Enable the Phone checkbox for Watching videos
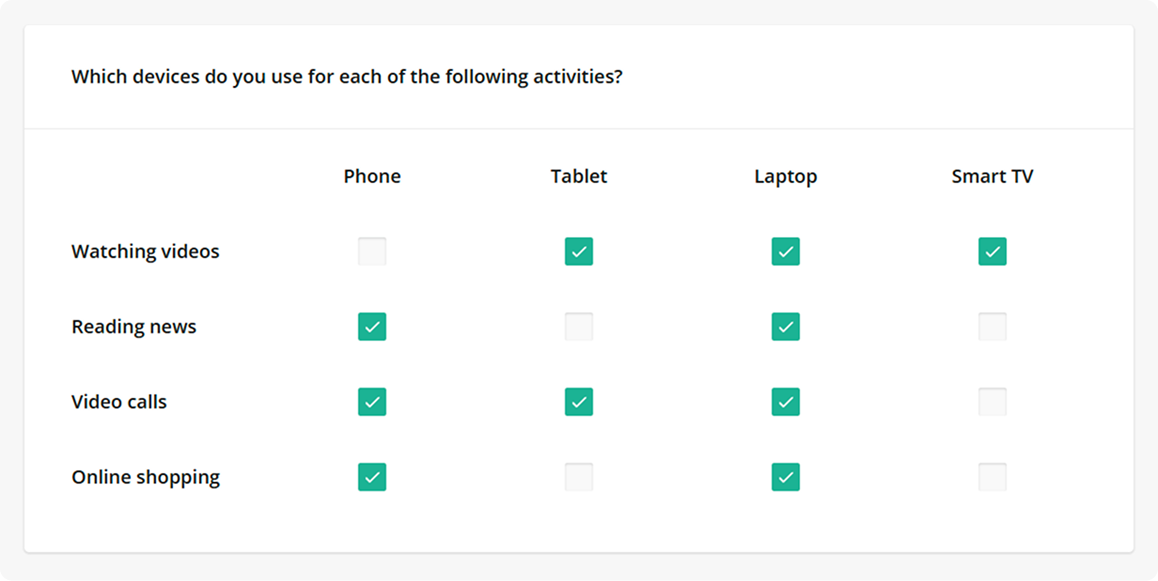This screenshot has width=1158, height=581. click(372, 251)
